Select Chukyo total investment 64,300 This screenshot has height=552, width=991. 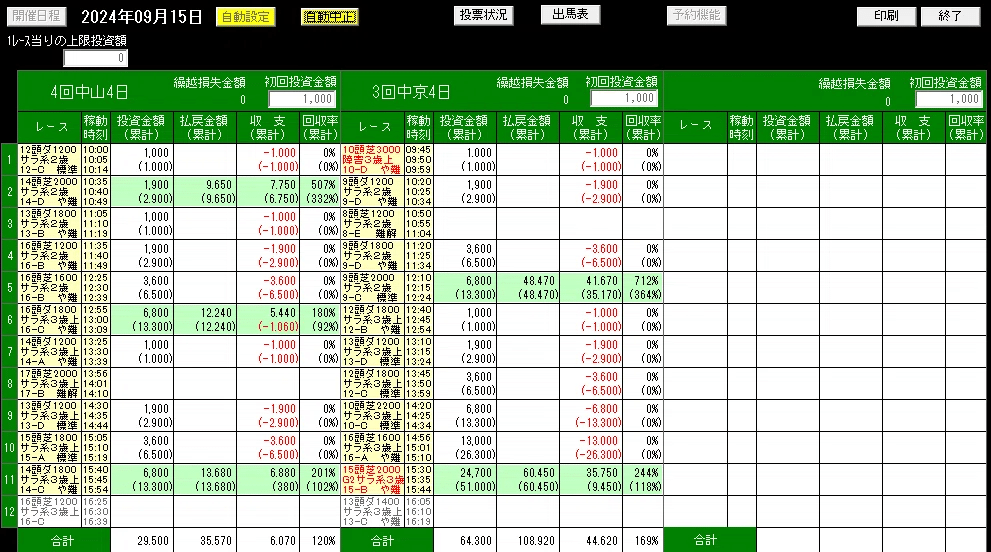[x=465, y=541]
